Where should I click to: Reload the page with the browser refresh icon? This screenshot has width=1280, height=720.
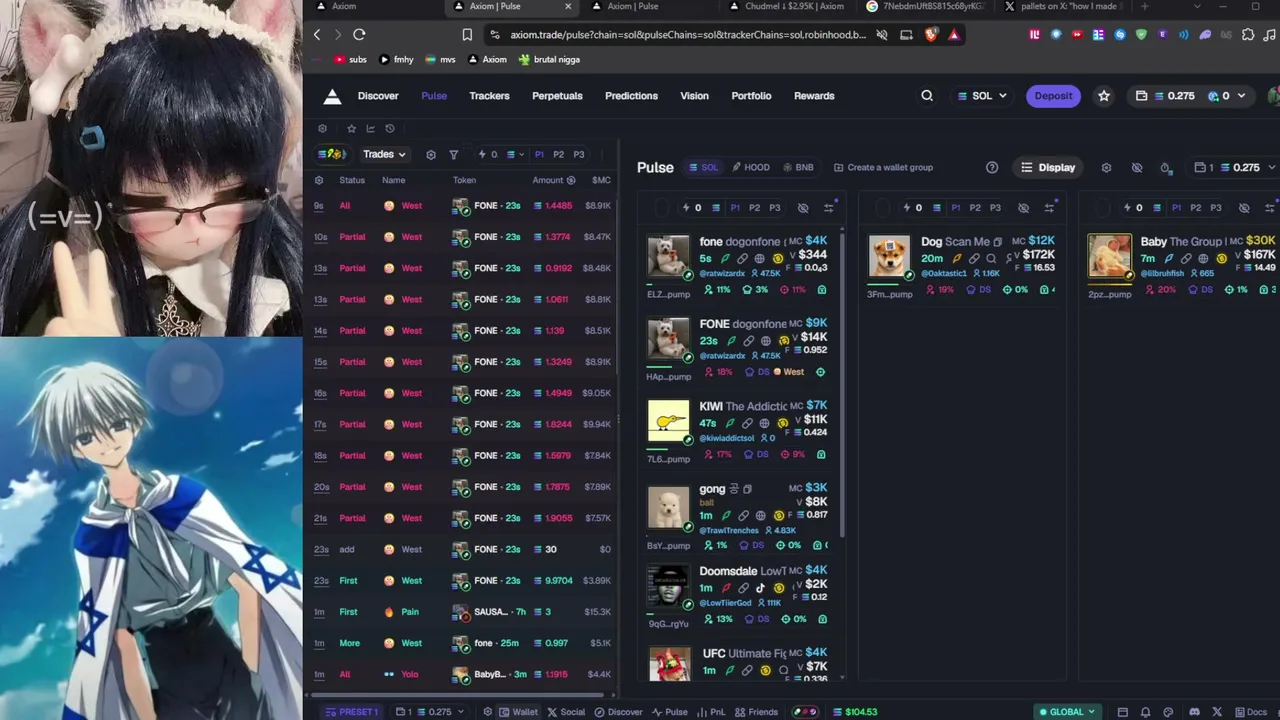point(359,34)
